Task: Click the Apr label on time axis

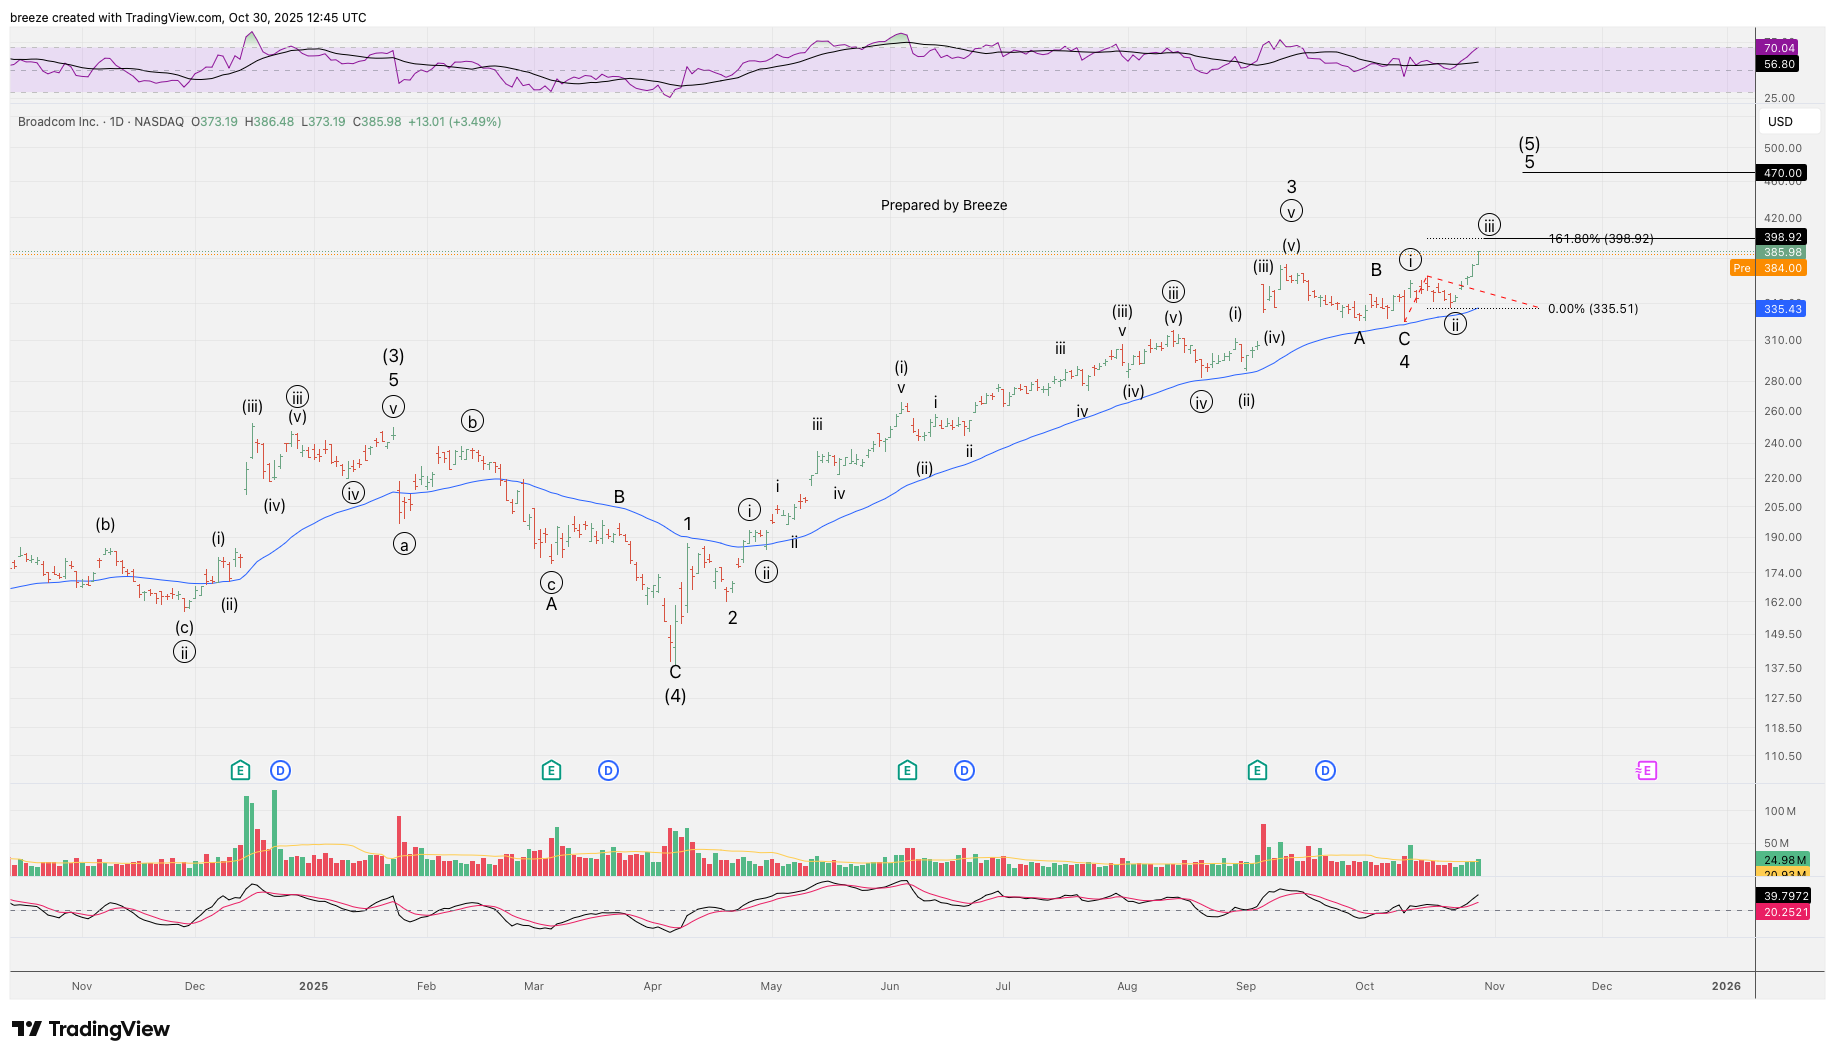Action: tap(652, 986)
